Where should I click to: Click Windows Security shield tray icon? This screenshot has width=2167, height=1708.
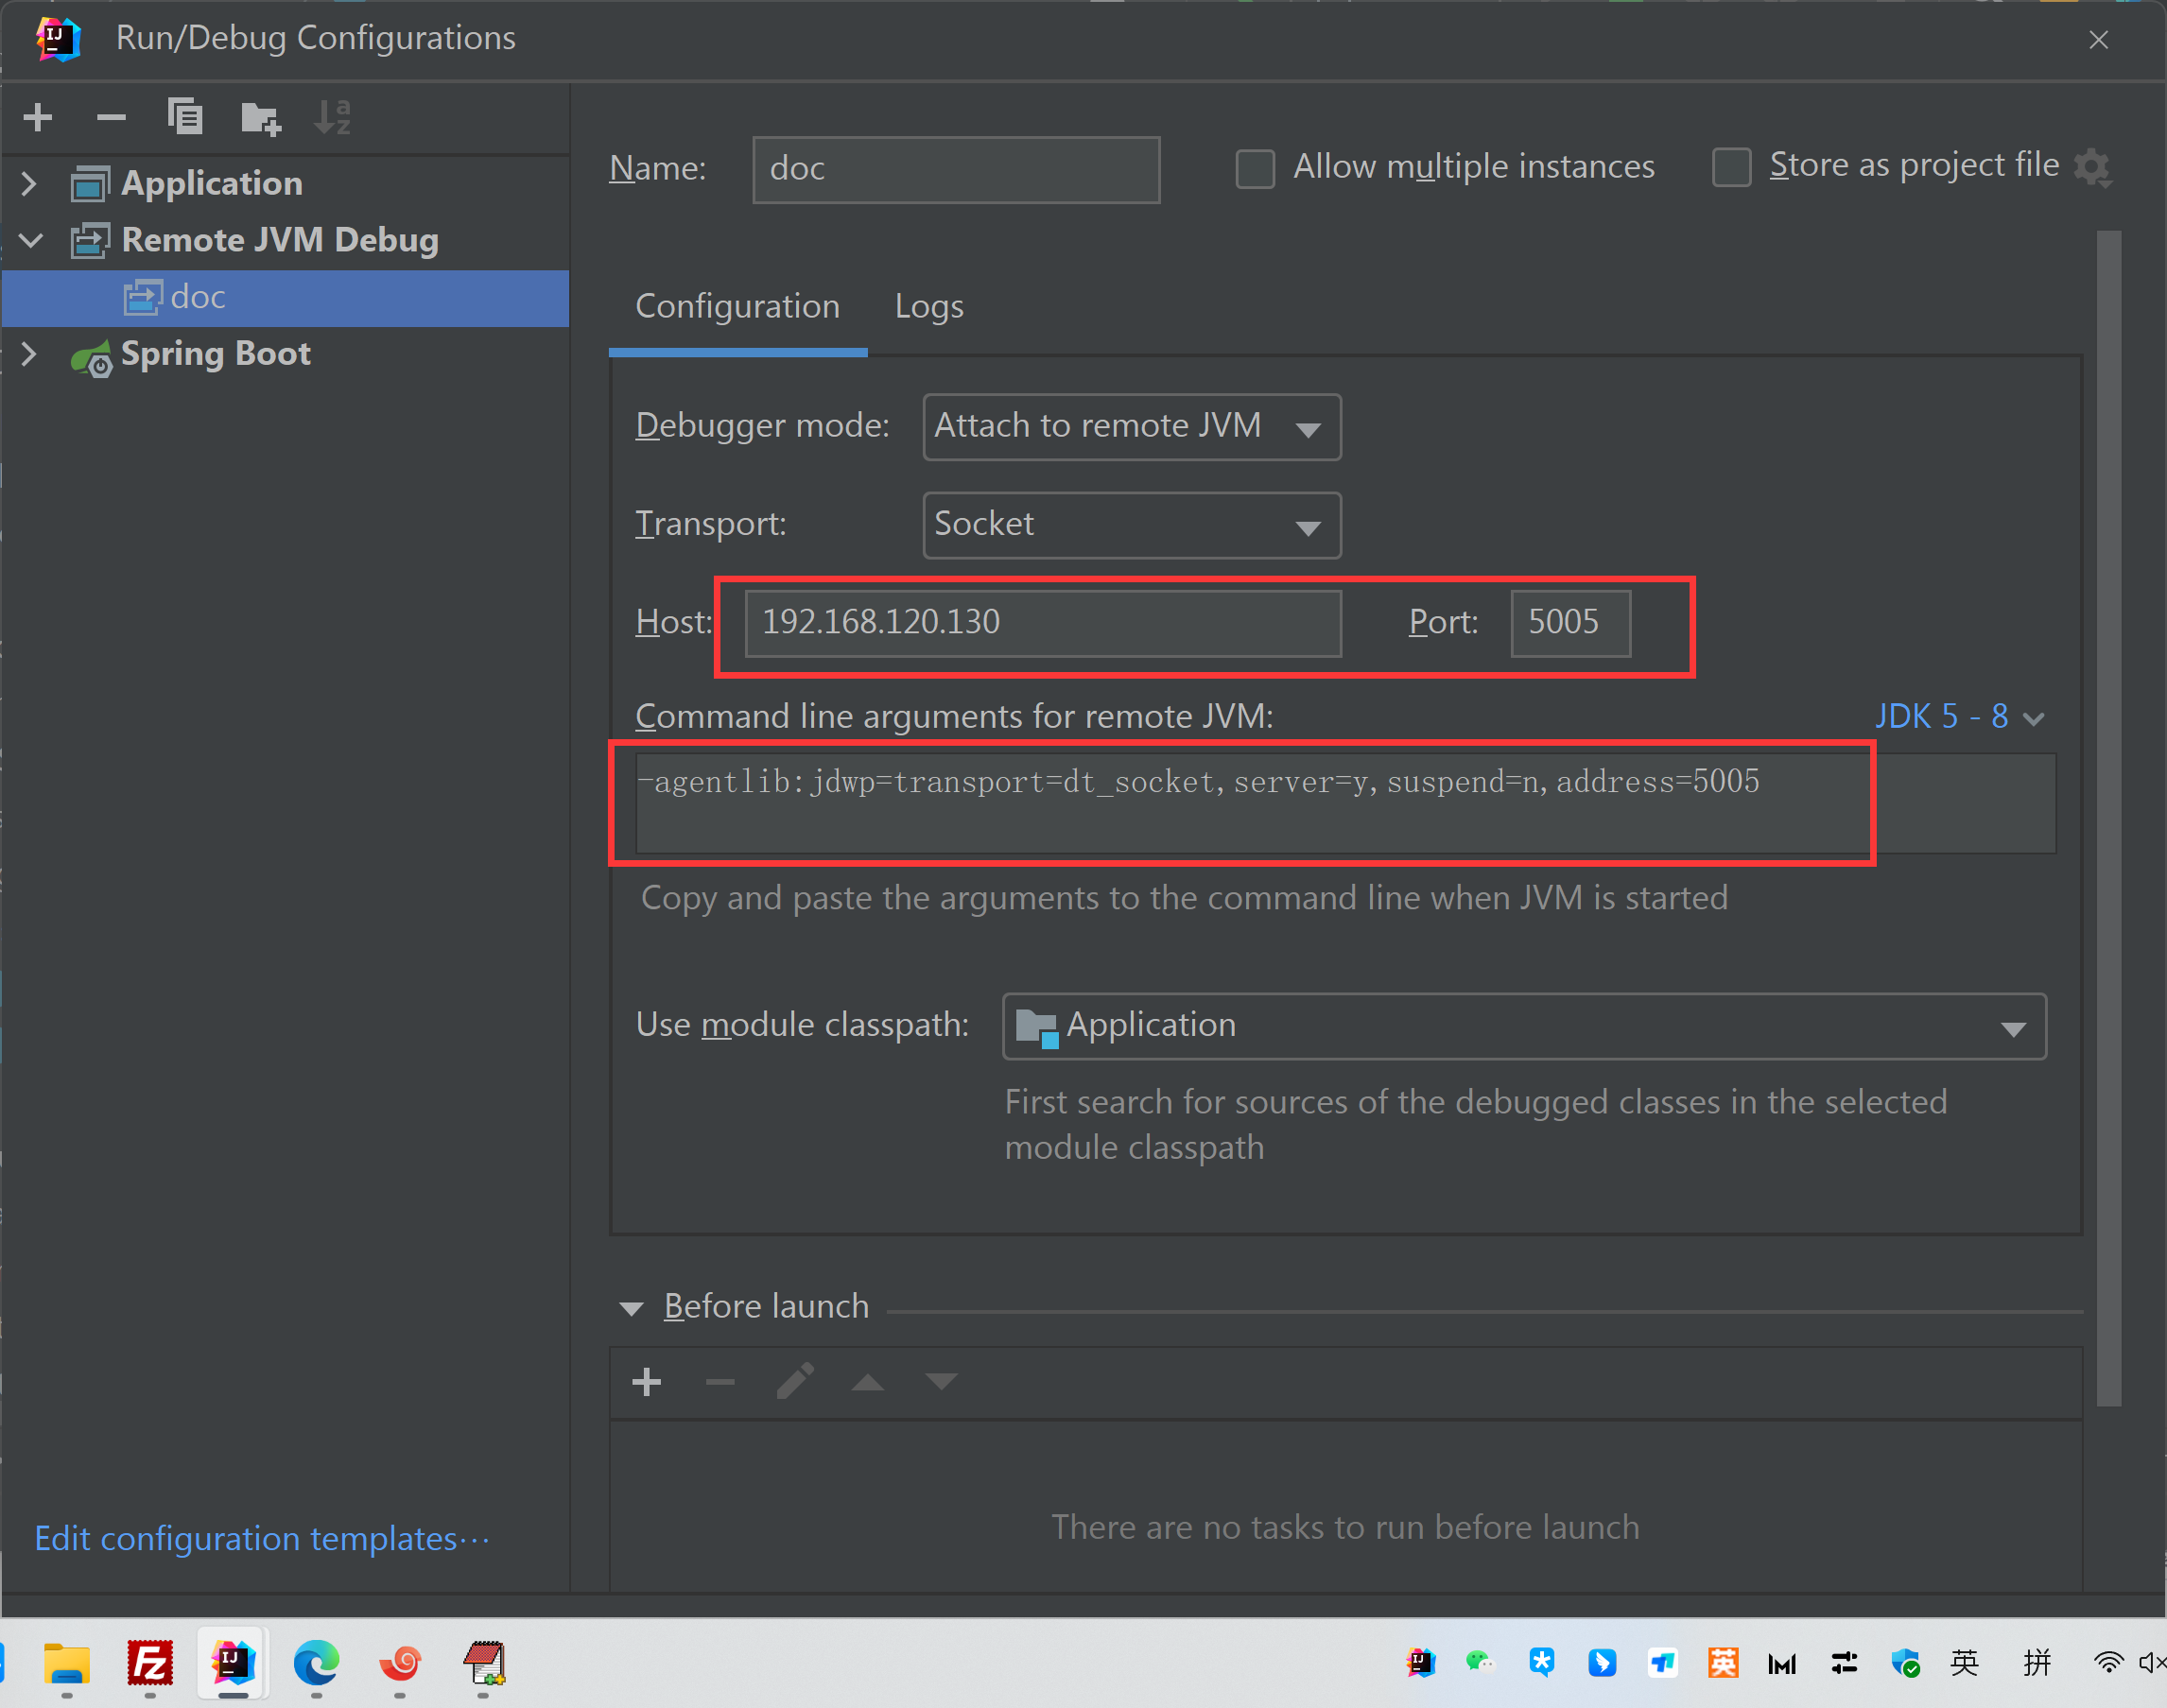click(x=1906, y=1663)
